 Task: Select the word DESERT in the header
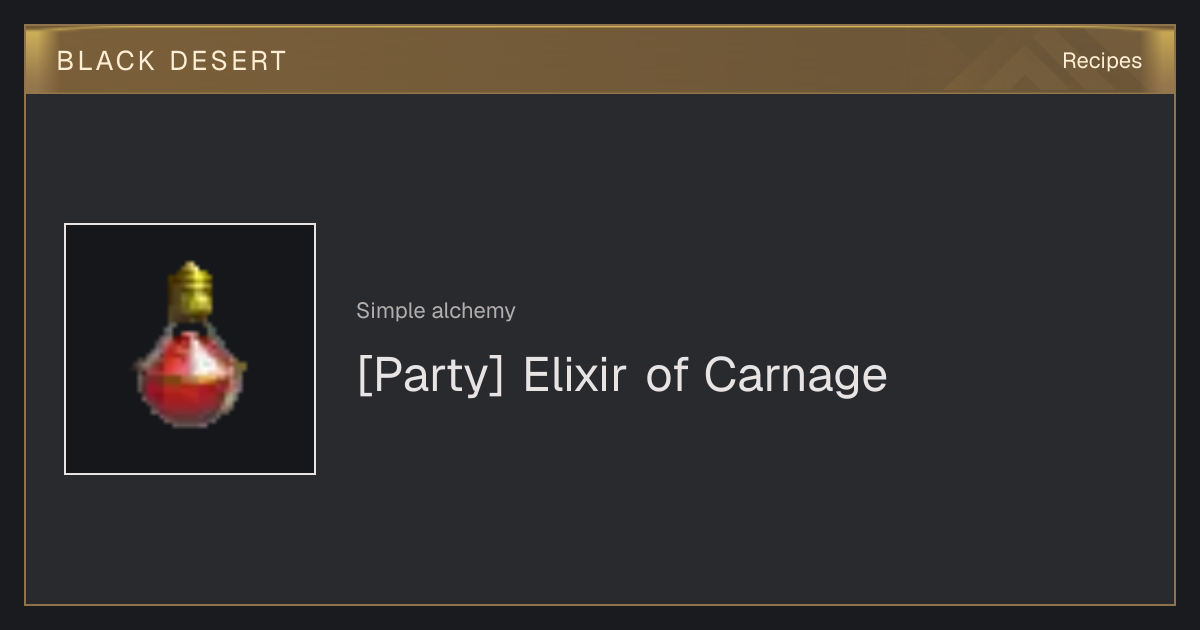[229, 61]
